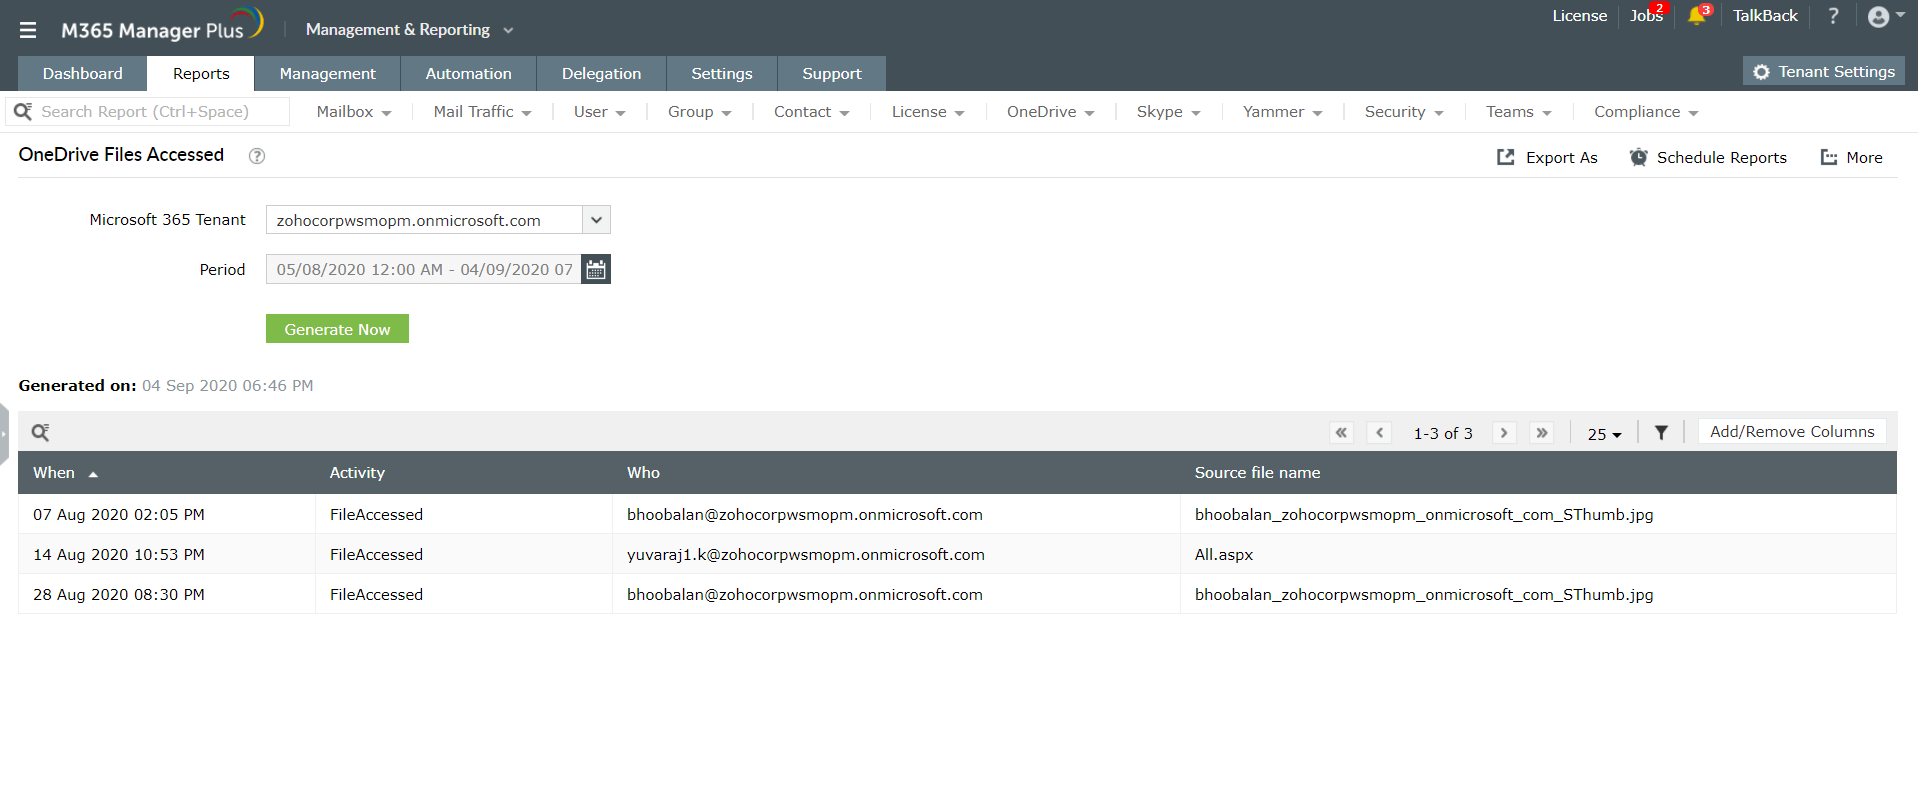Open the Automation tab
This screenshot has height=789, width=1918.
coord(469,74)
